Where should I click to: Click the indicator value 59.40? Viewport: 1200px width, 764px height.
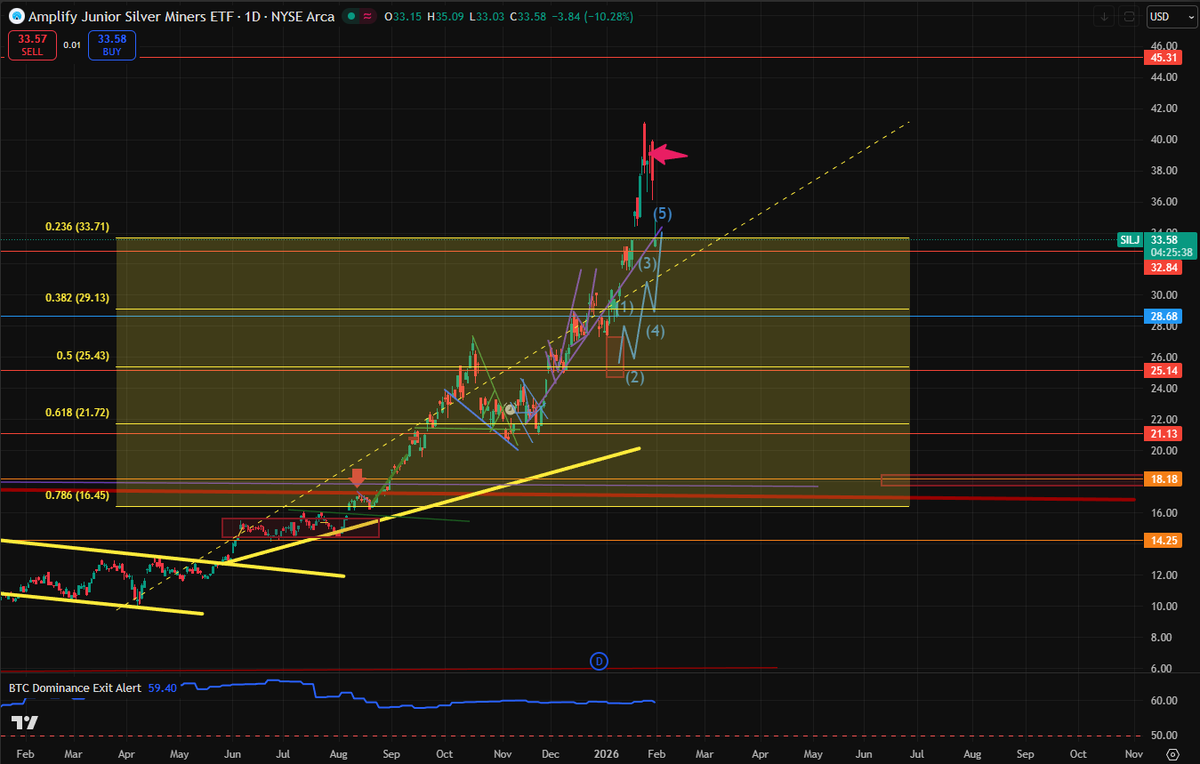coord(164,688)
